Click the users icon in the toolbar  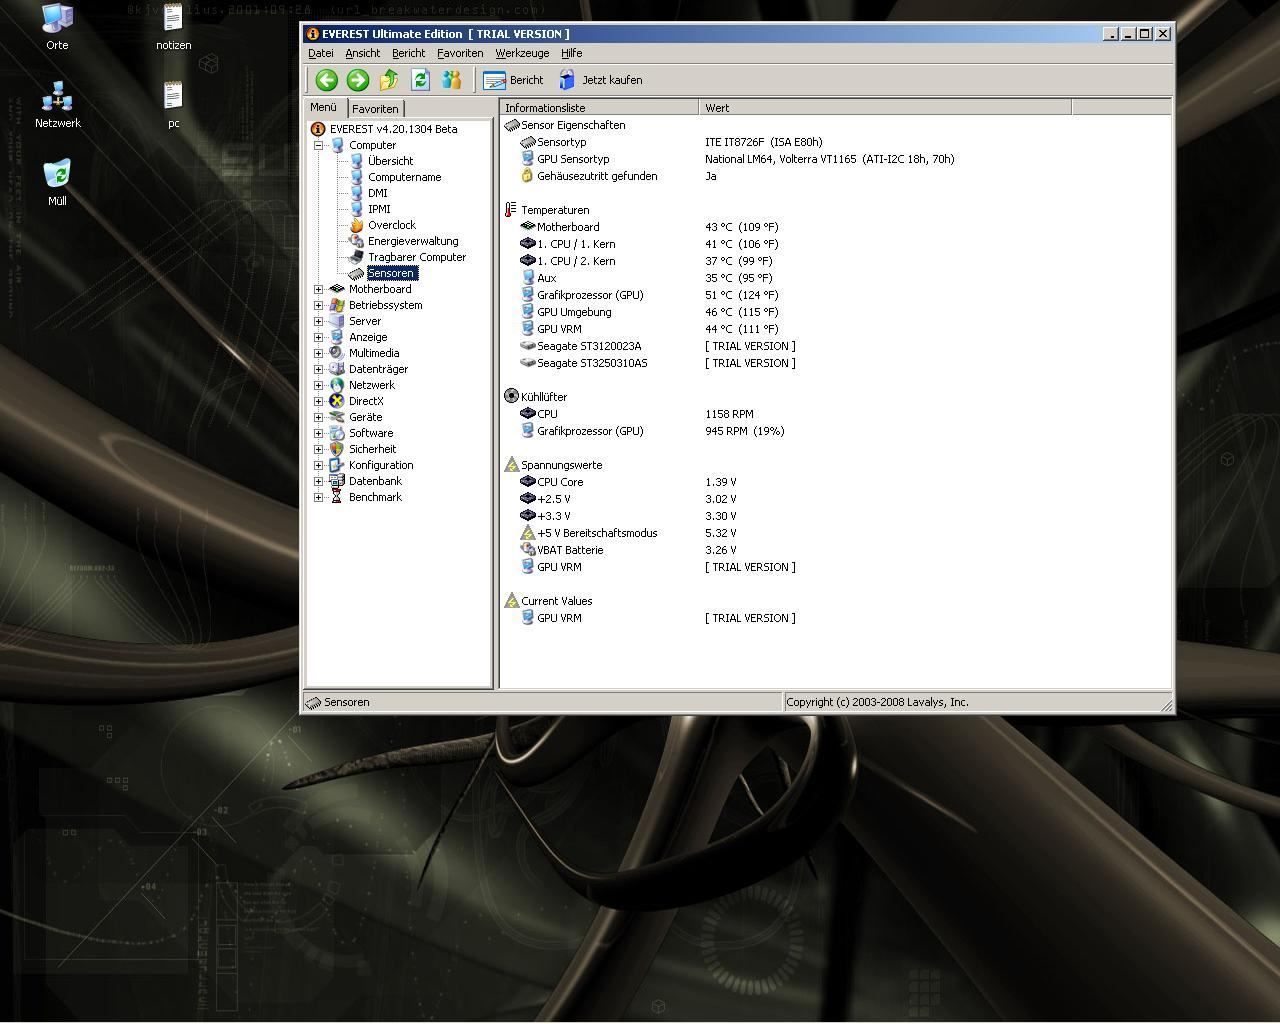coord(452,80)
